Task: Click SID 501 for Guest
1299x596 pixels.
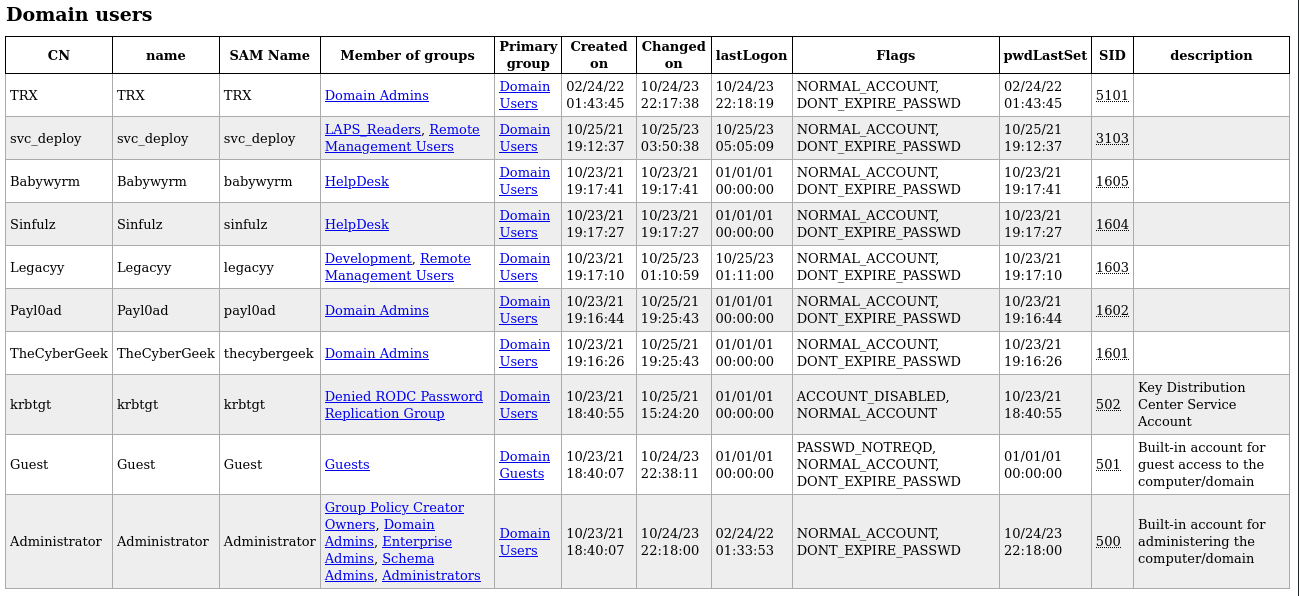Action: coord(1108,465)
